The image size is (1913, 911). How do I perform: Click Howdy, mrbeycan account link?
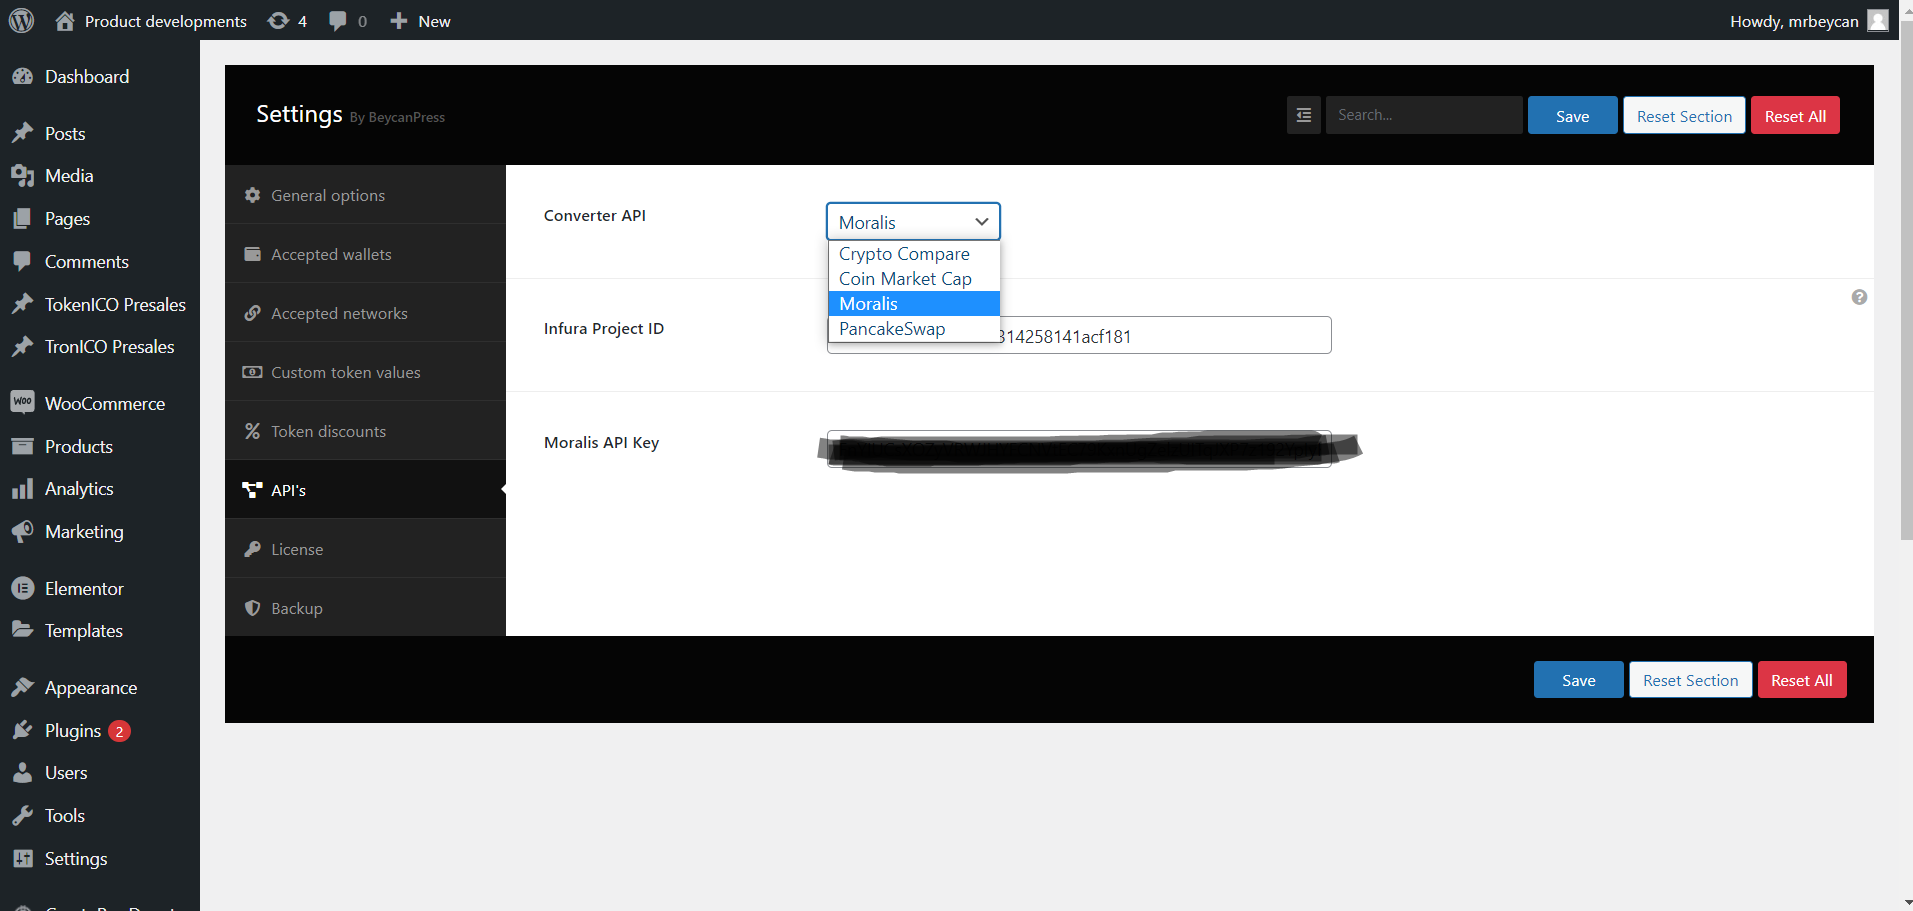coord(1794,21)
